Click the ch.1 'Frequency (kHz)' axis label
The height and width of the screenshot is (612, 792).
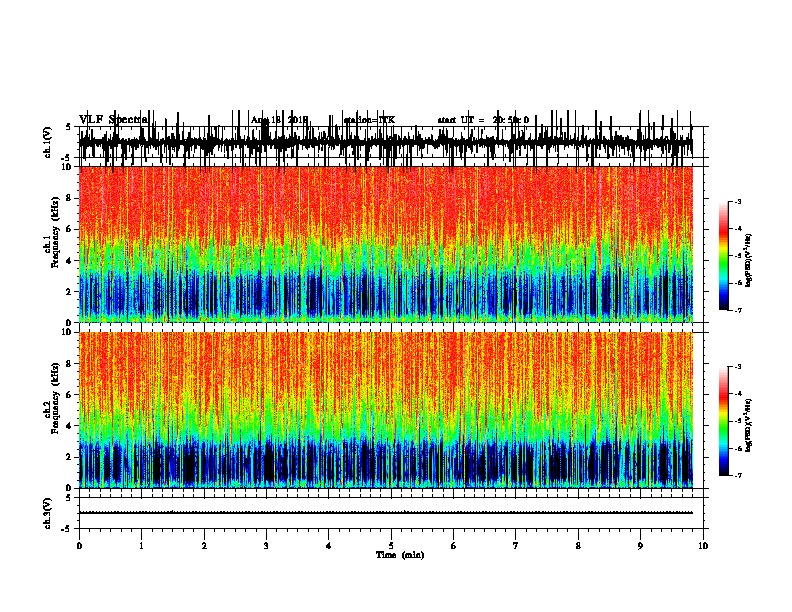(x=55, y=232)
